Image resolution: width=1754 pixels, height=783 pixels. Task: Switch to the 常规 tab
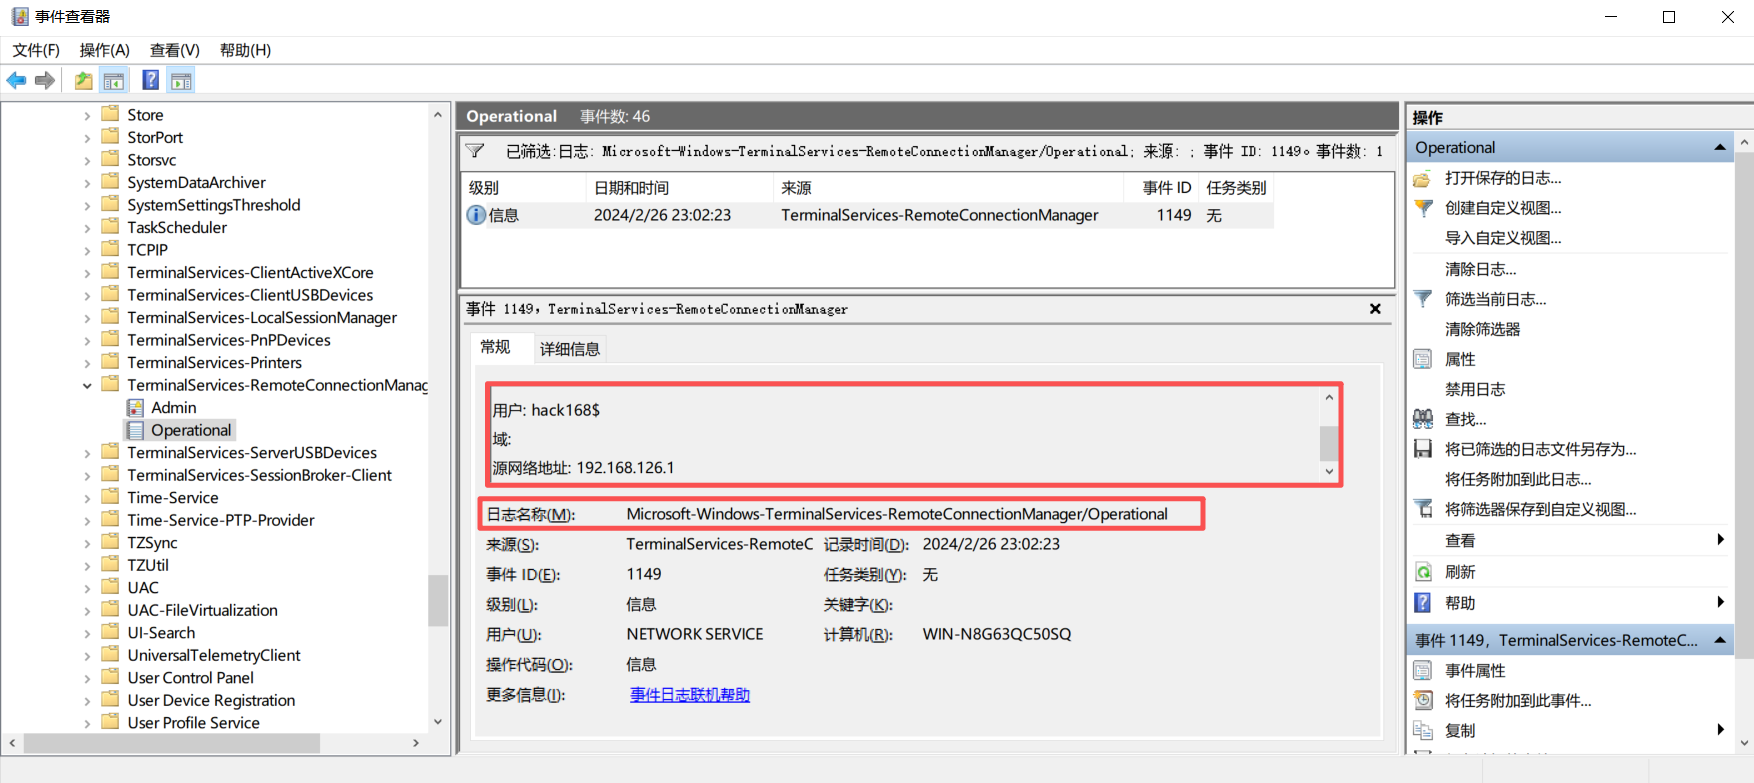tap(495, 347)
